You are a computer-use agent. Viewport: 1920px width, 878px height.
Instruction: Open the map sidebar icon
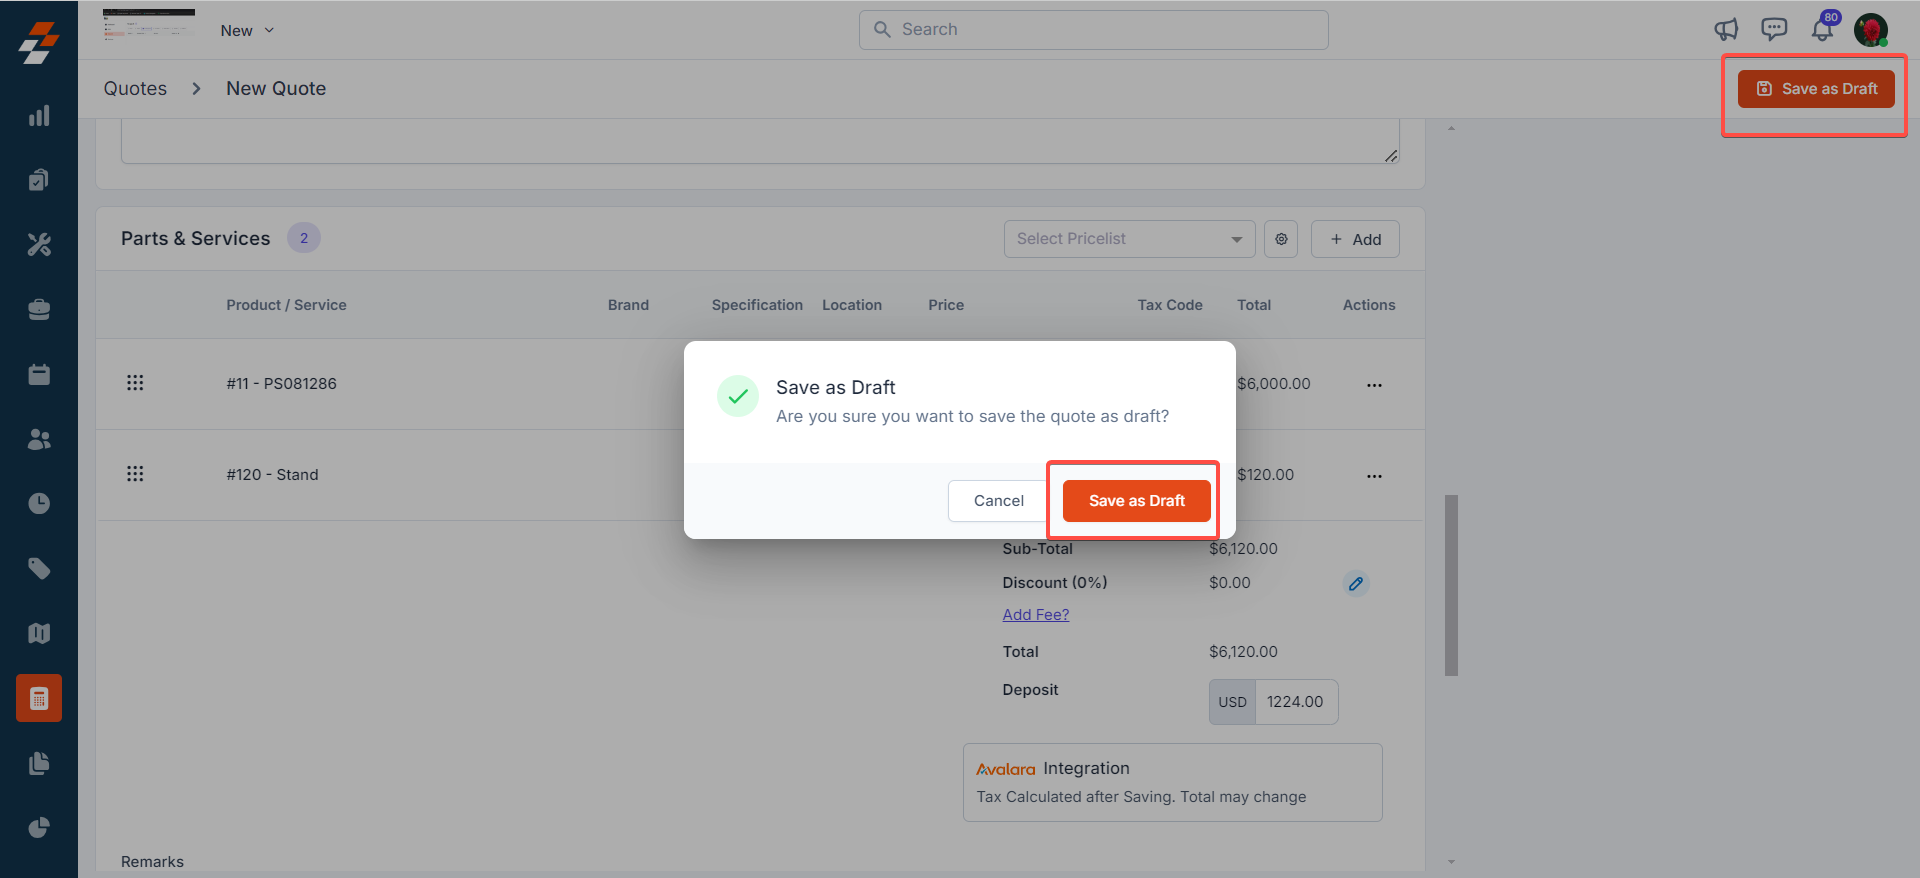click(x=39, y=633)
